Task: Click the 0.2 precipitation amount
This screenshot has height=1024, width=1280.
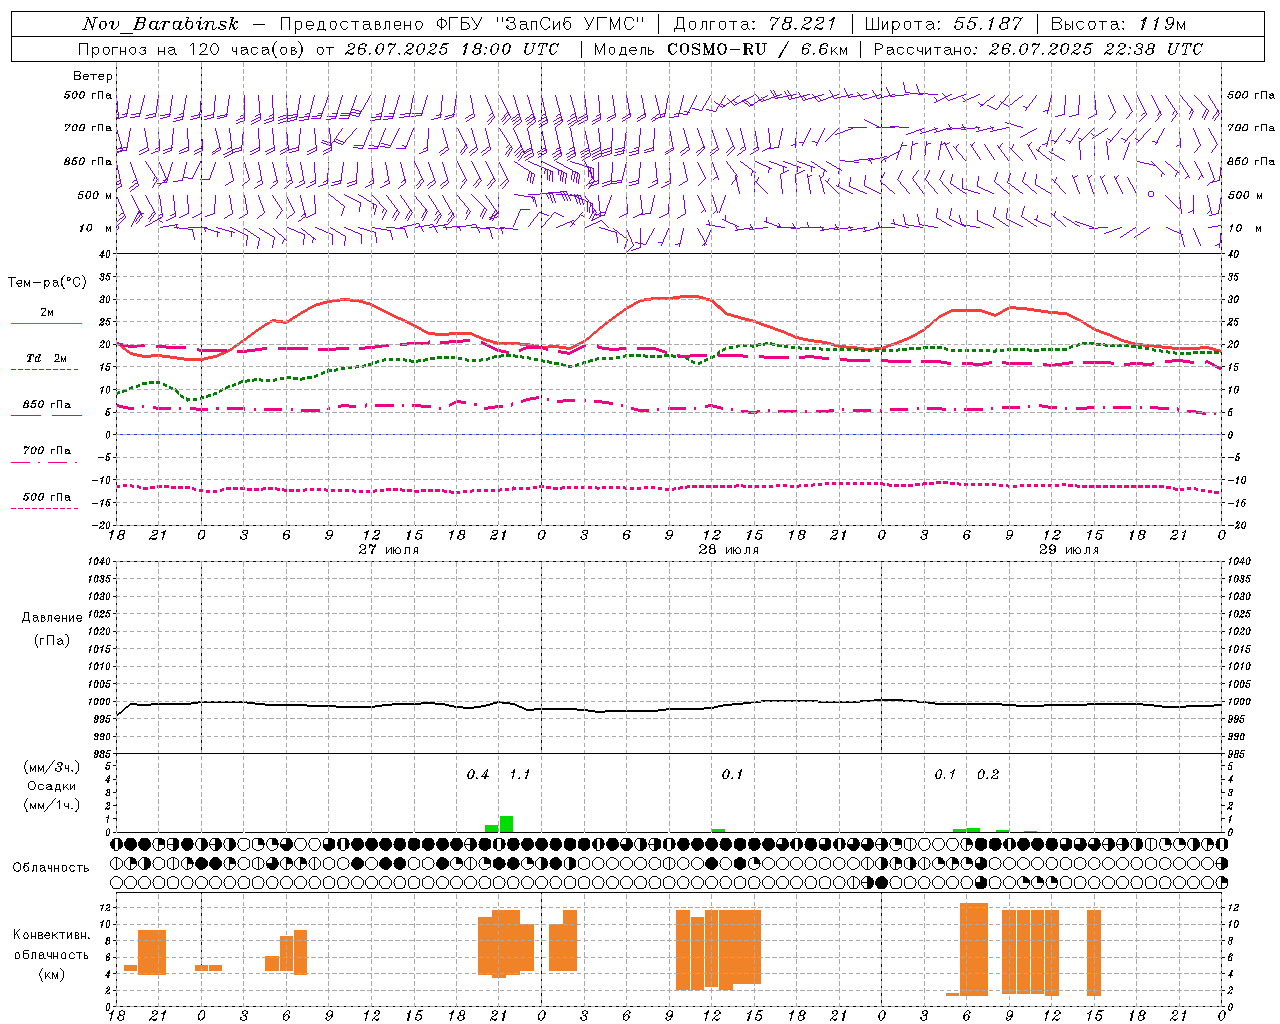Action: point(988,775)
